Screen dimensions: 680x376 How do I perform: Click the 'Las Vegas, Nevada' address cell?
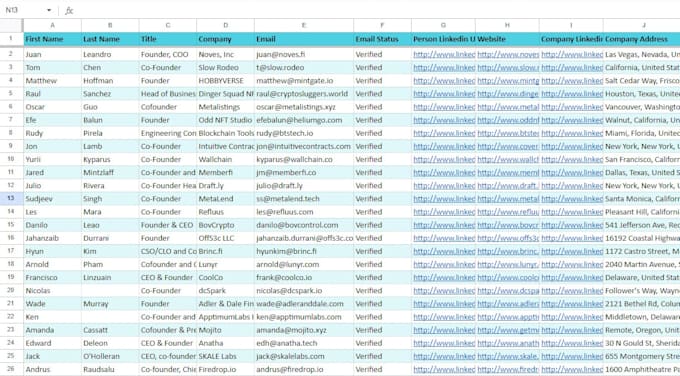click(641, 55)
